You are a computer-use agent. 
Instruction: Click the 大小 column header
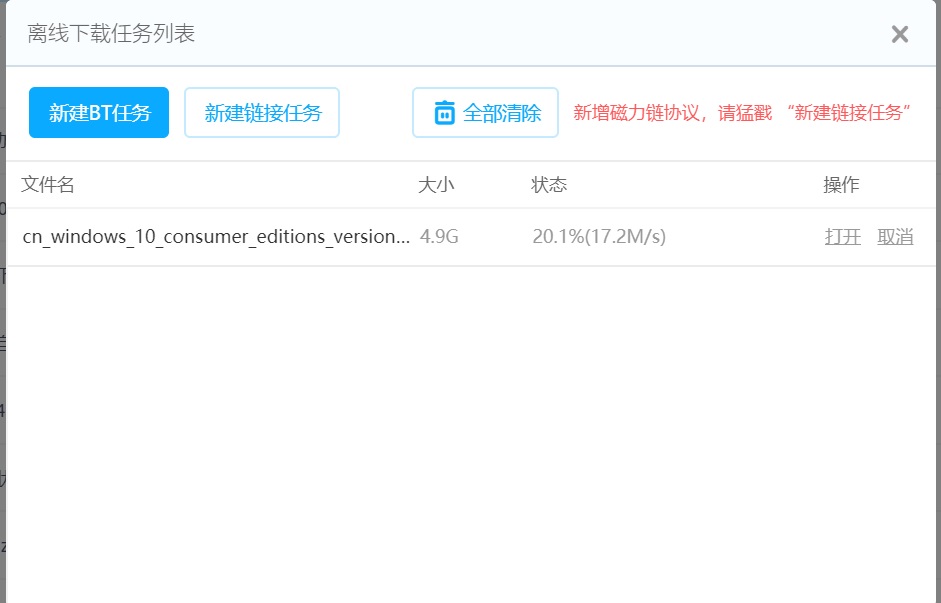point(436,184)
